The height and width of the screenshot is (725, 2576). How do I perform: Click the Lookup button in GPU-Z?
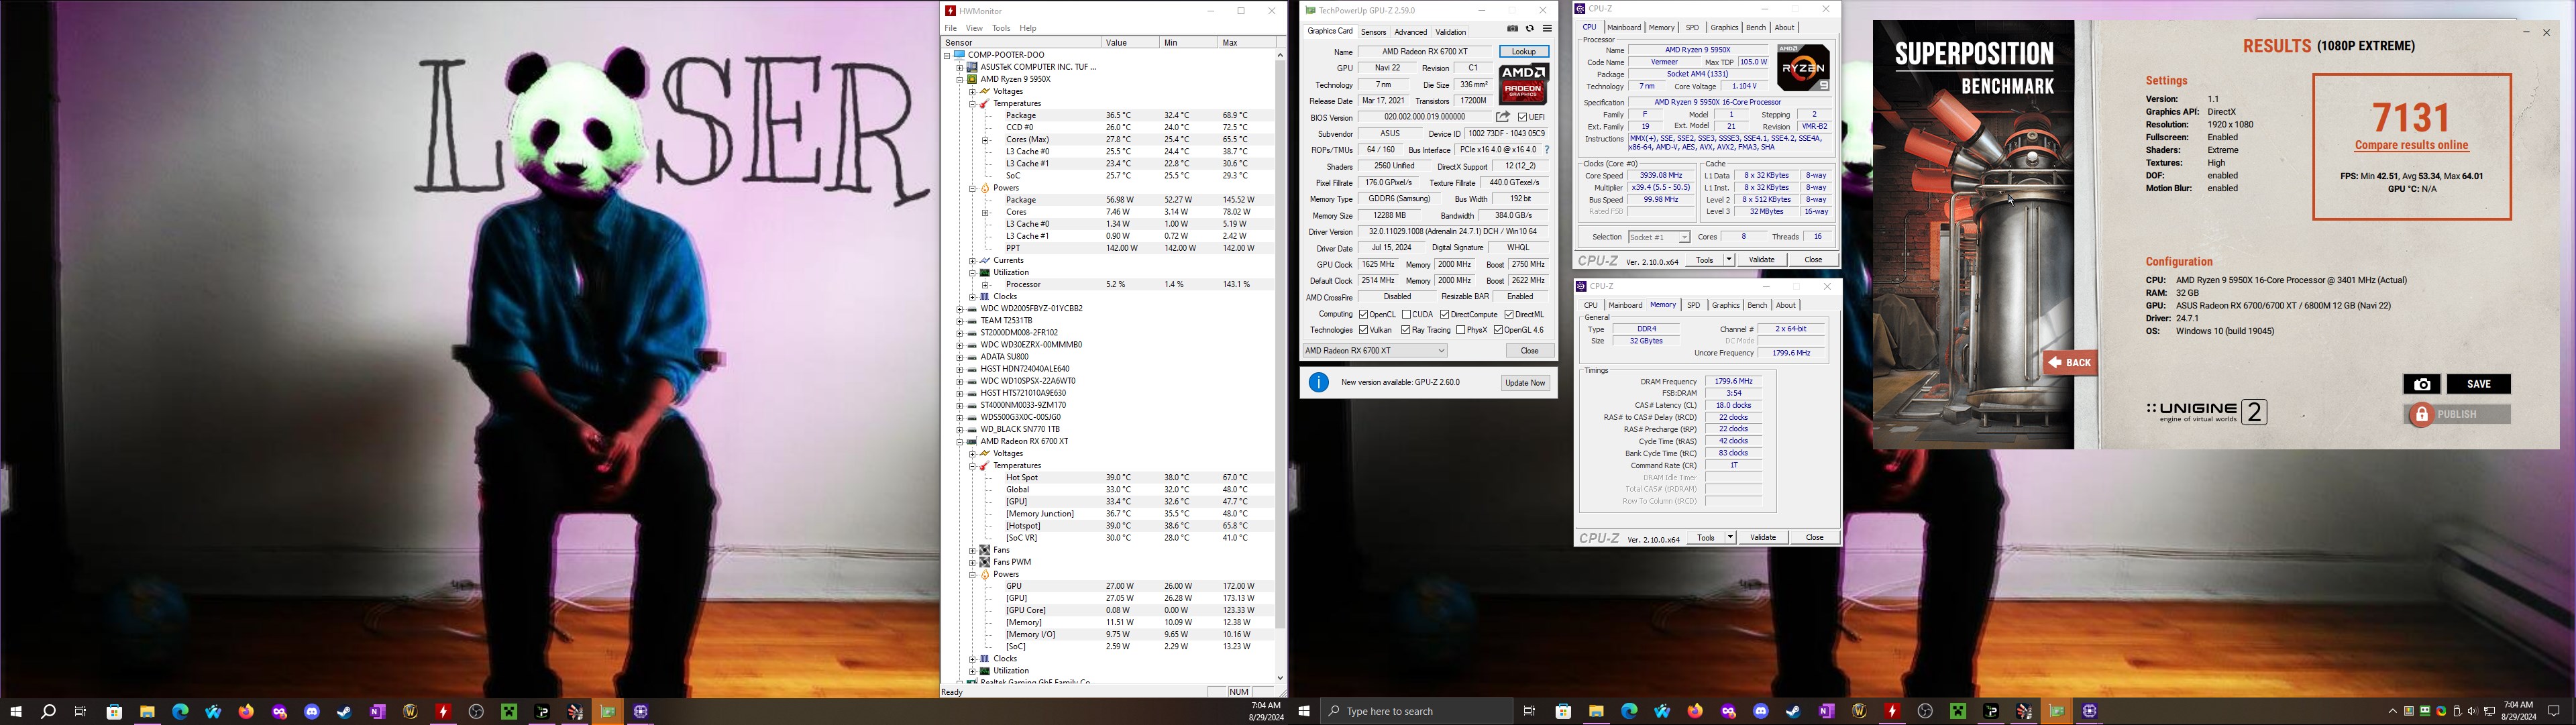click(x=1524, y=52)
